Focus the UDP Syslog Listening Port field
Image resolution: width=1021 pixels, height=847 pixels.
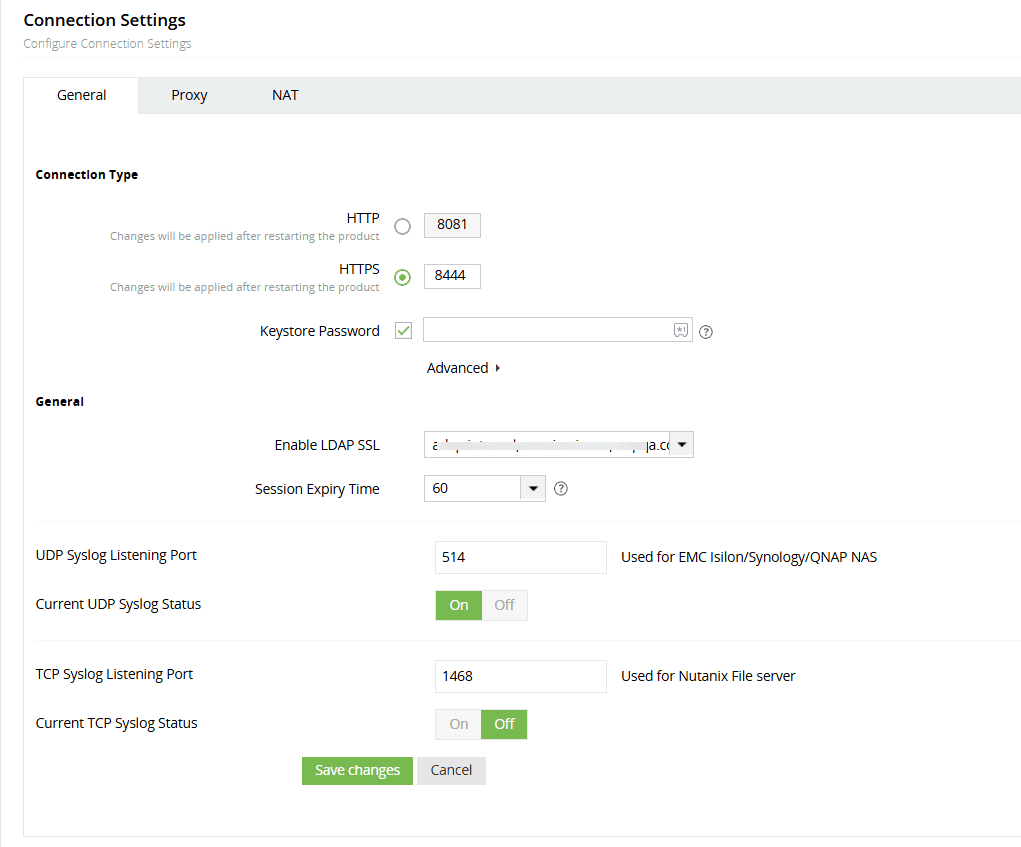[x=520, y=557]
